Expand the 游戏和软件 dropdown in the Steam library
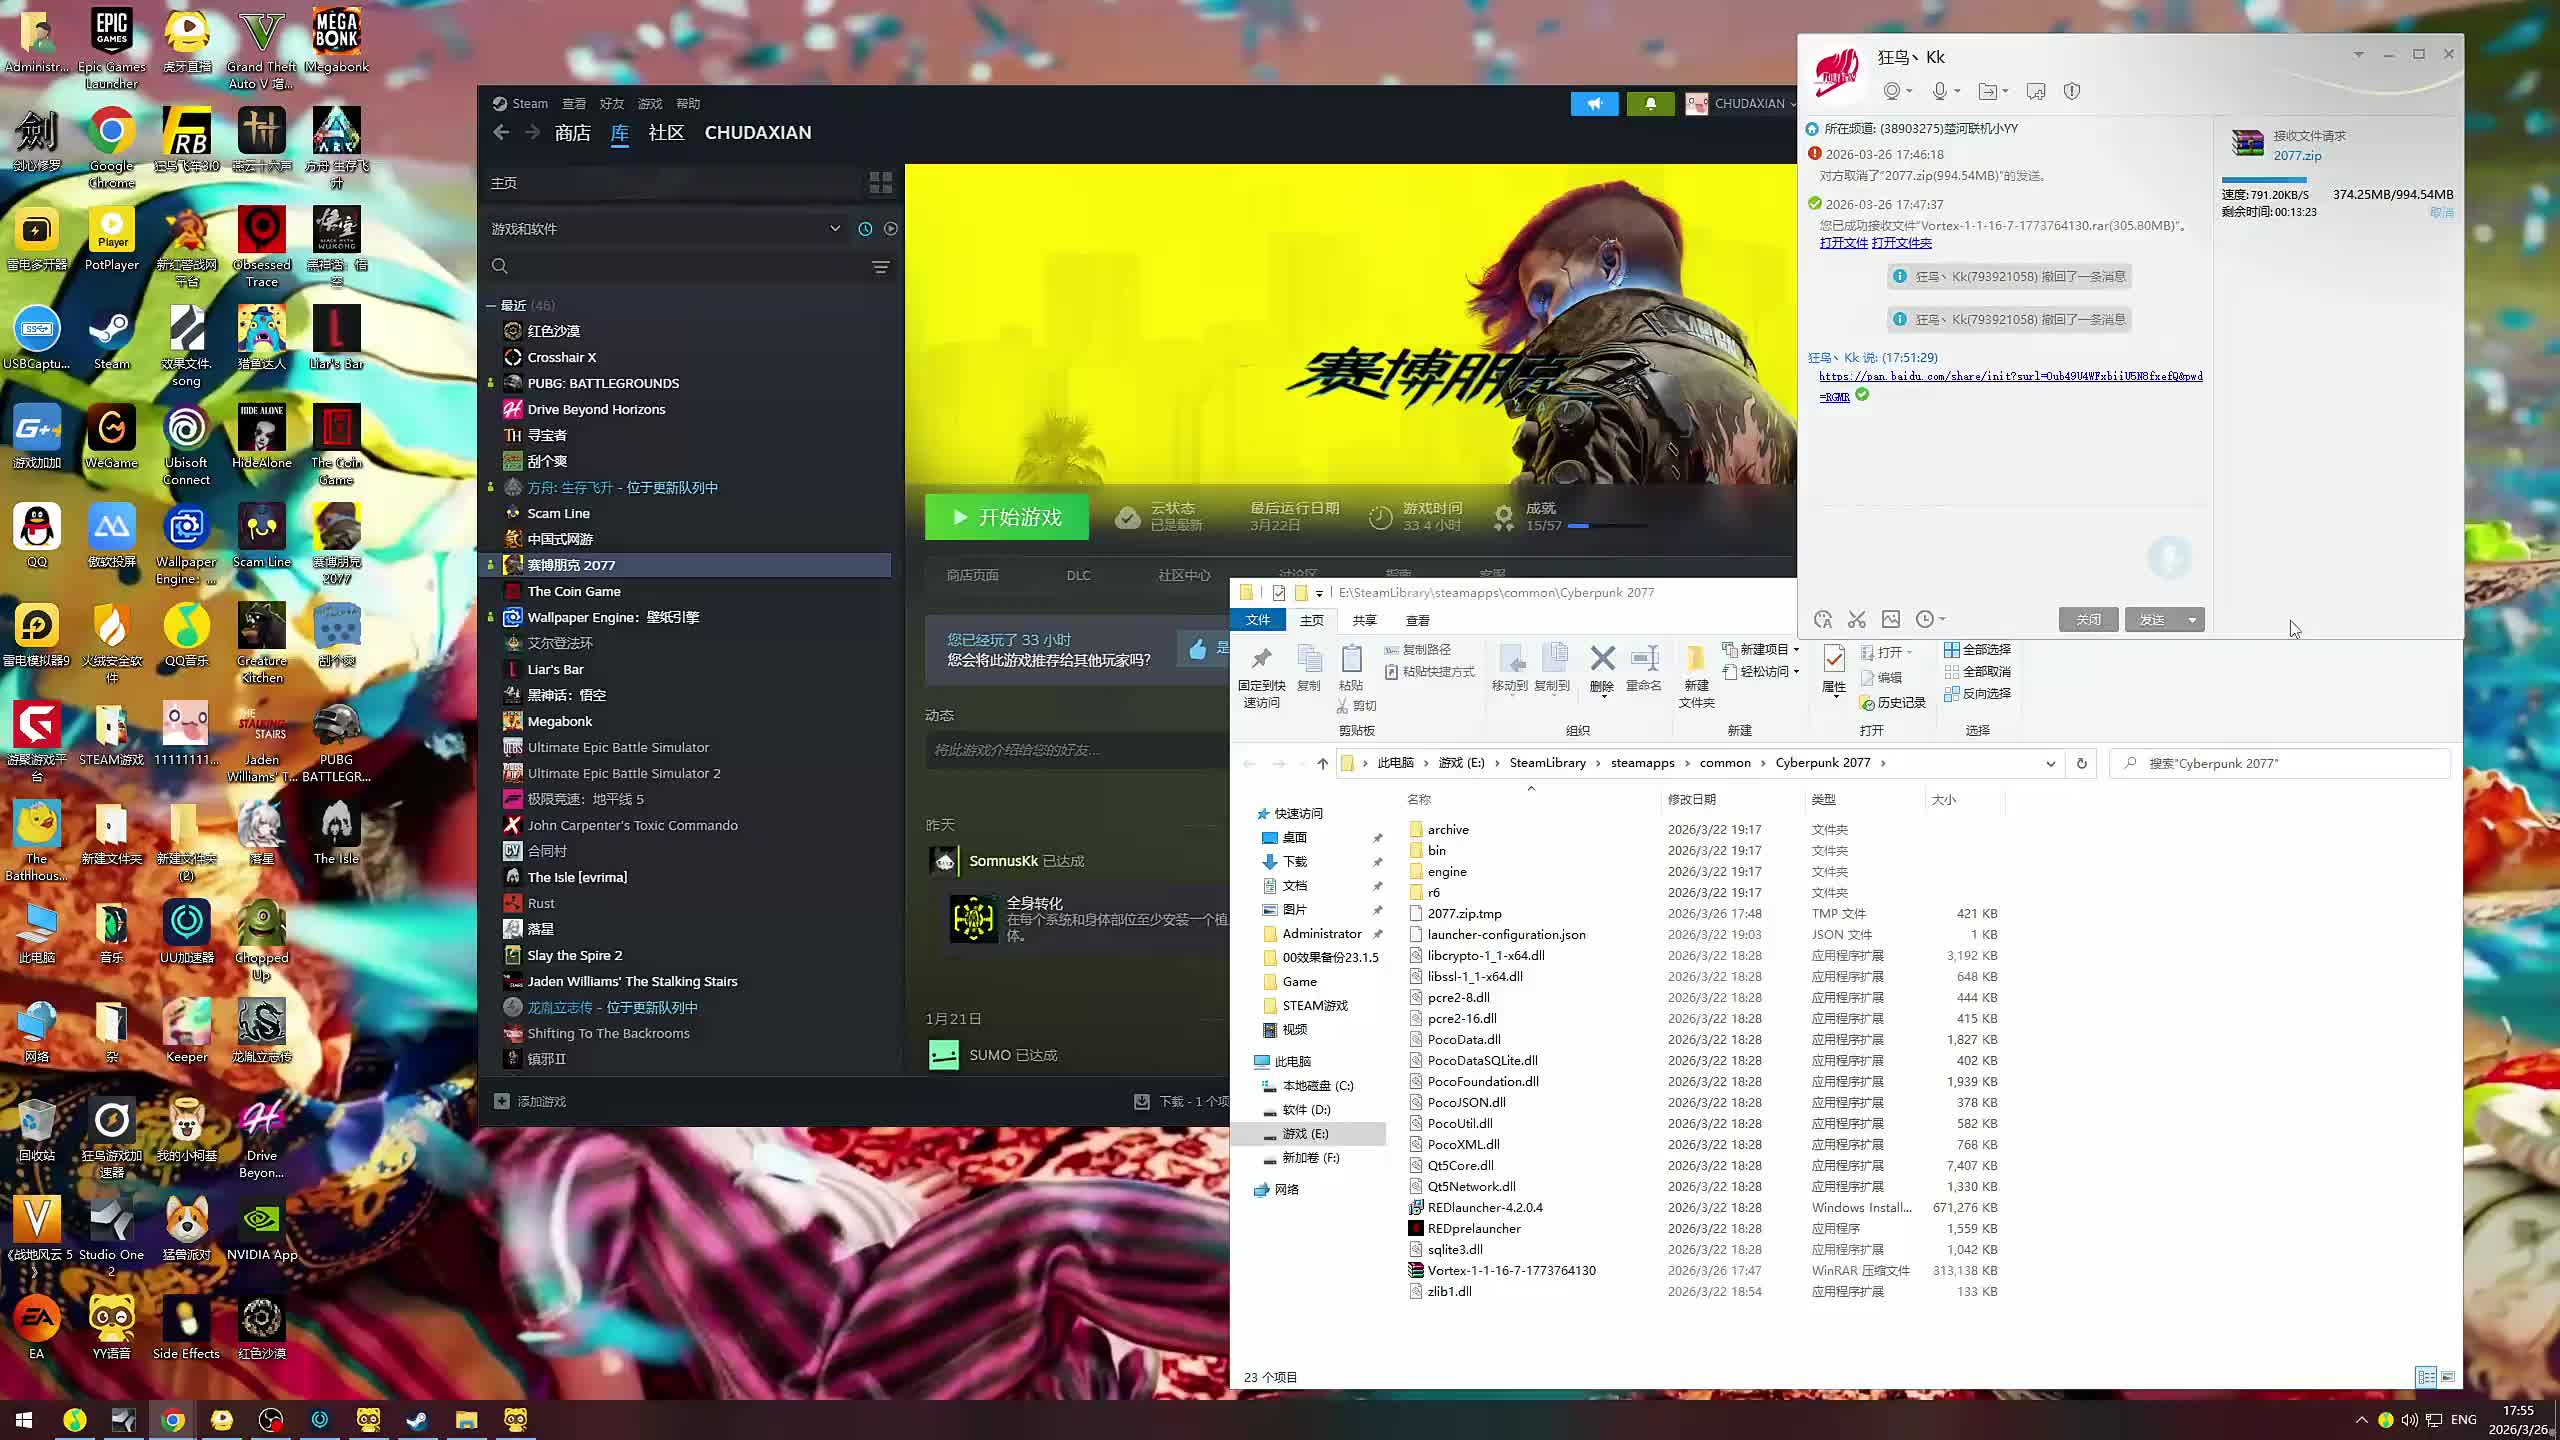The height and width of the screenshot is (1440, 2560). pyautogui.click(x=834, y=229)
